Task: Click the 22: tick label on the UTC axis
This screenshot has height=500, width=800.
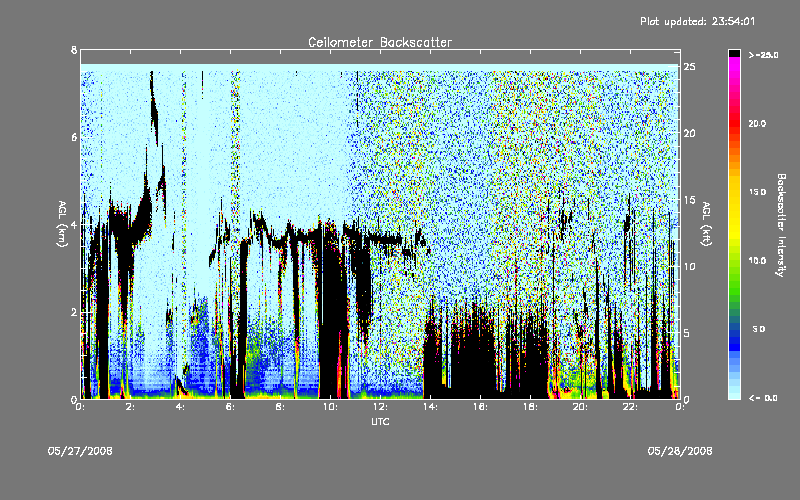Action: [630, 407]
